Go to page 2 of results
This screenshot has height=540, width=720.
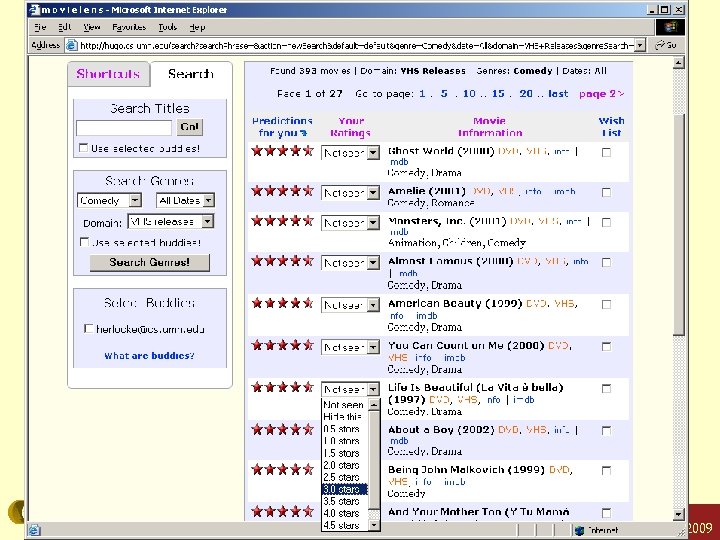click(x=602, y=94)
